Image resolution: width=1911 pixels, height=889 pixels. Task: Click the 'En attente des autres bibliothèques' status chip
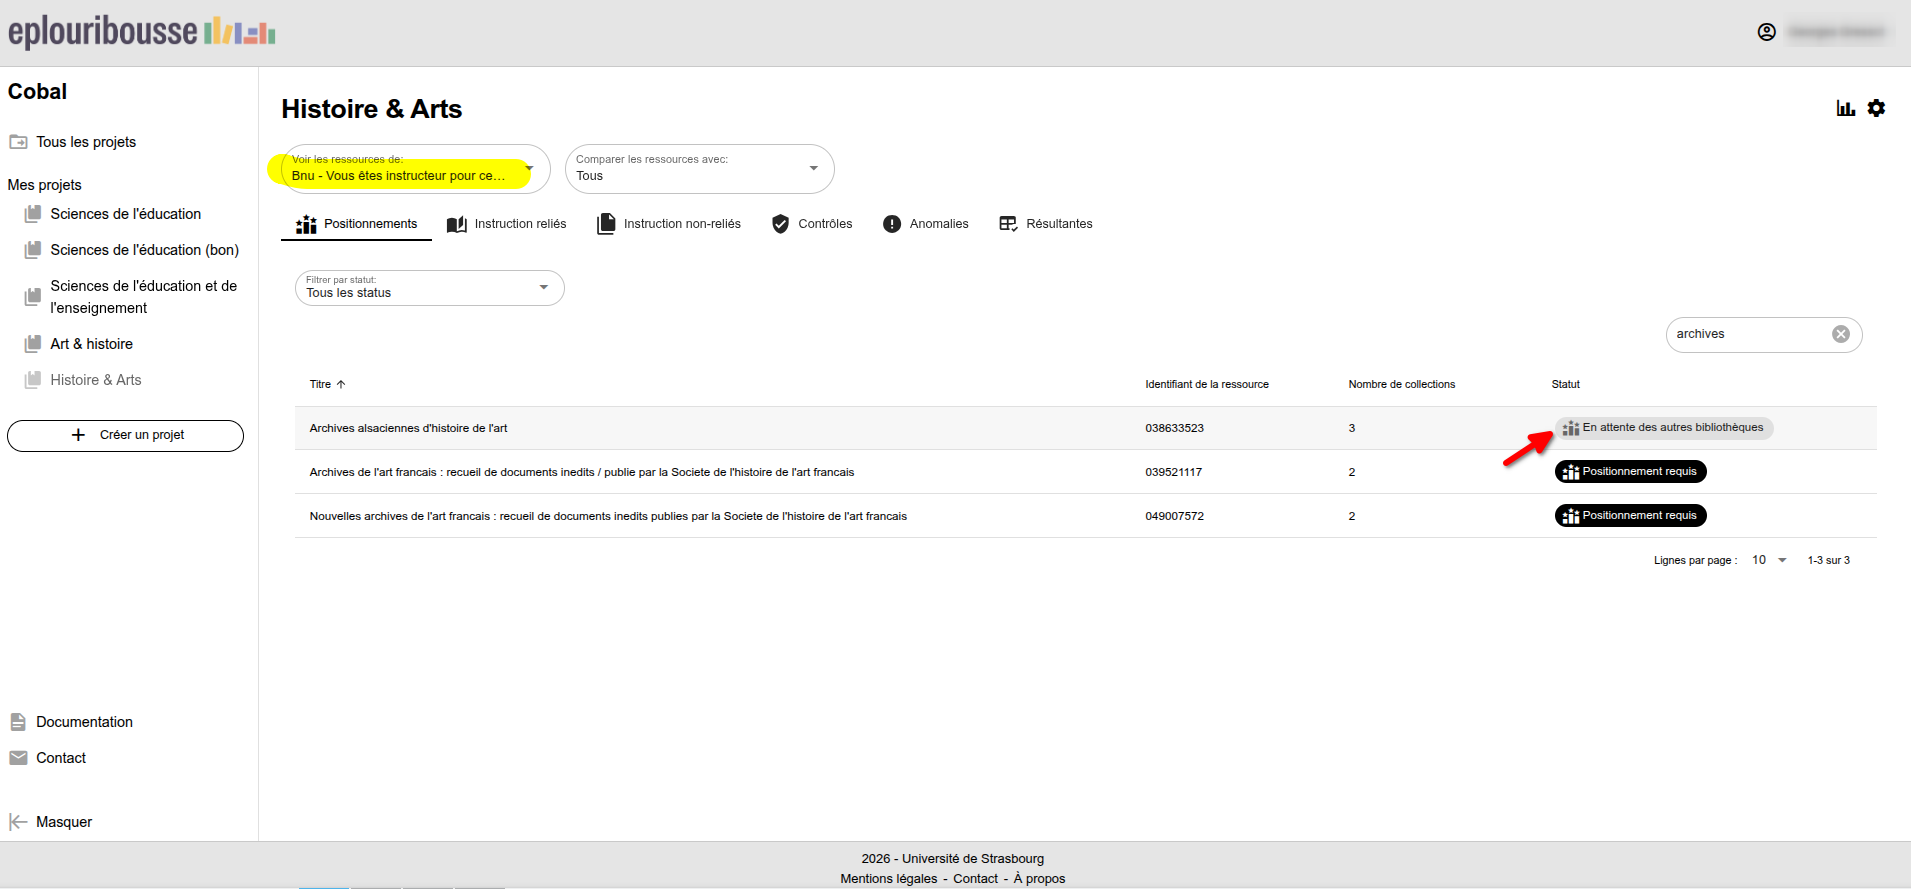point(1664,428)
